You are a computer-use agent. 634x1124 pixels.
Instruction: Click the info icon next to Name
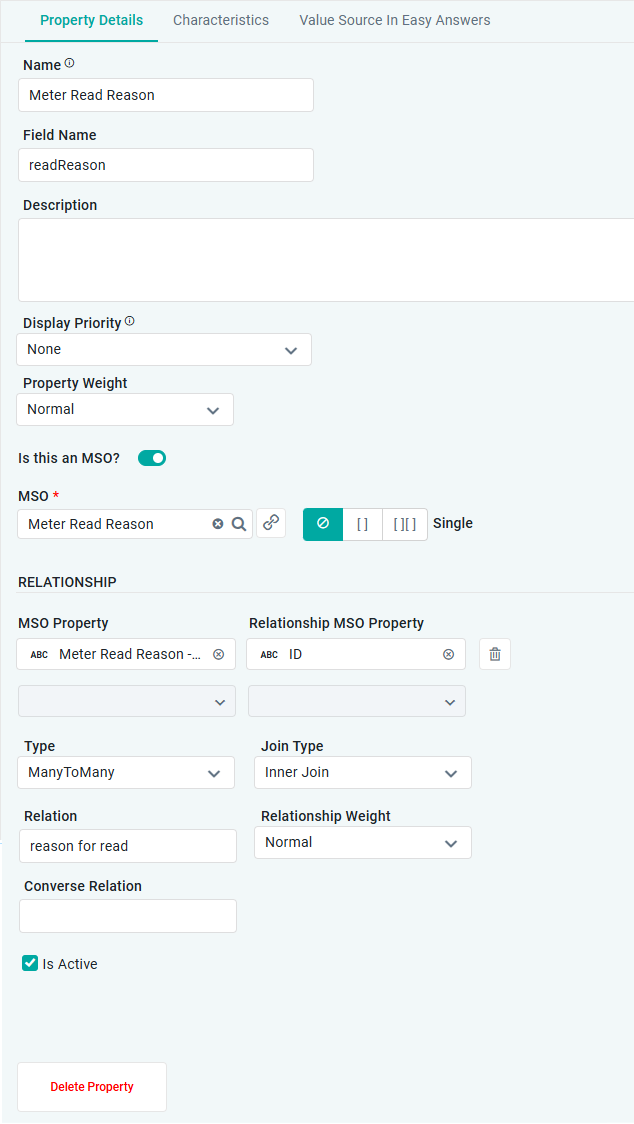[70, 63]
